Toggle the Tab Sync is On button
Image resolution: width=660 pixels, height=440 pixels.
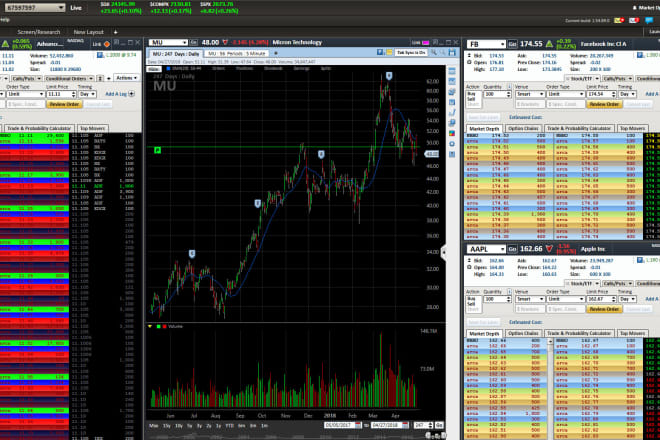pyautogui.click(x=411, y=53)
